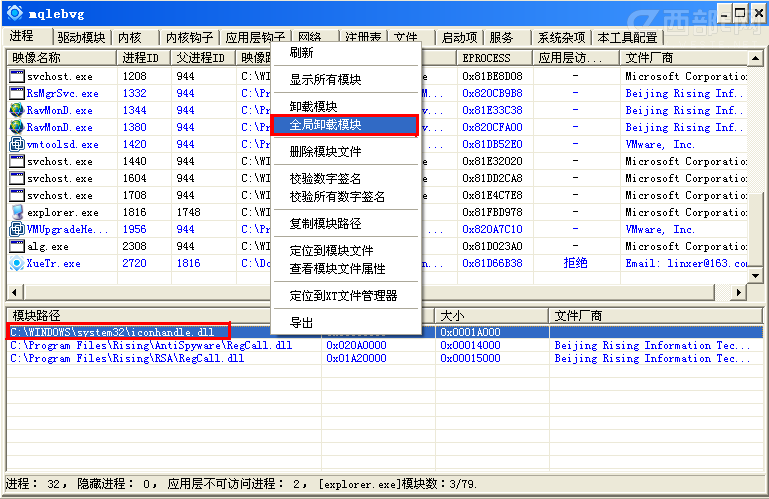
Task: Click the explorer.exe process icon
Action: 16,212
